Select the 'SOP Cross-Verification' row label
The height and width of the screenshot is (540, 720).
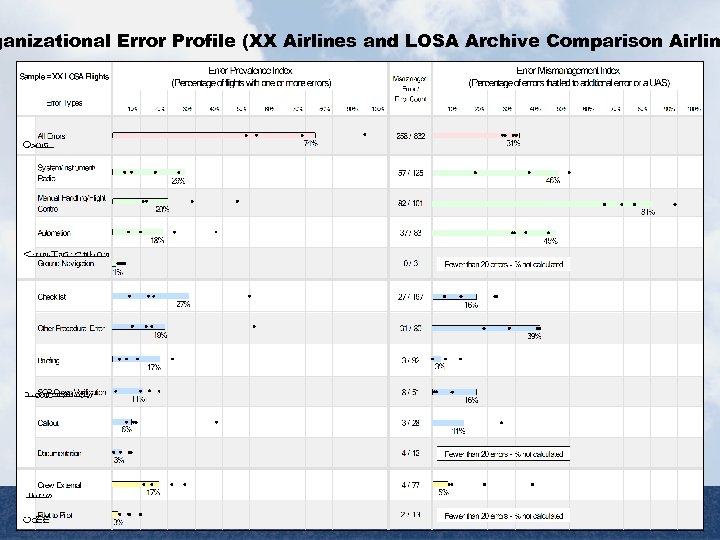pos(72,392)
